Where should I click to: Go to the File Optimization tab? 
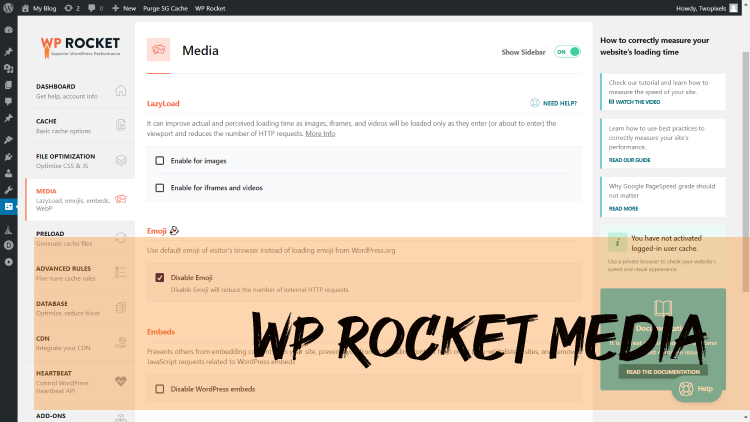click(x=80, y=161)
